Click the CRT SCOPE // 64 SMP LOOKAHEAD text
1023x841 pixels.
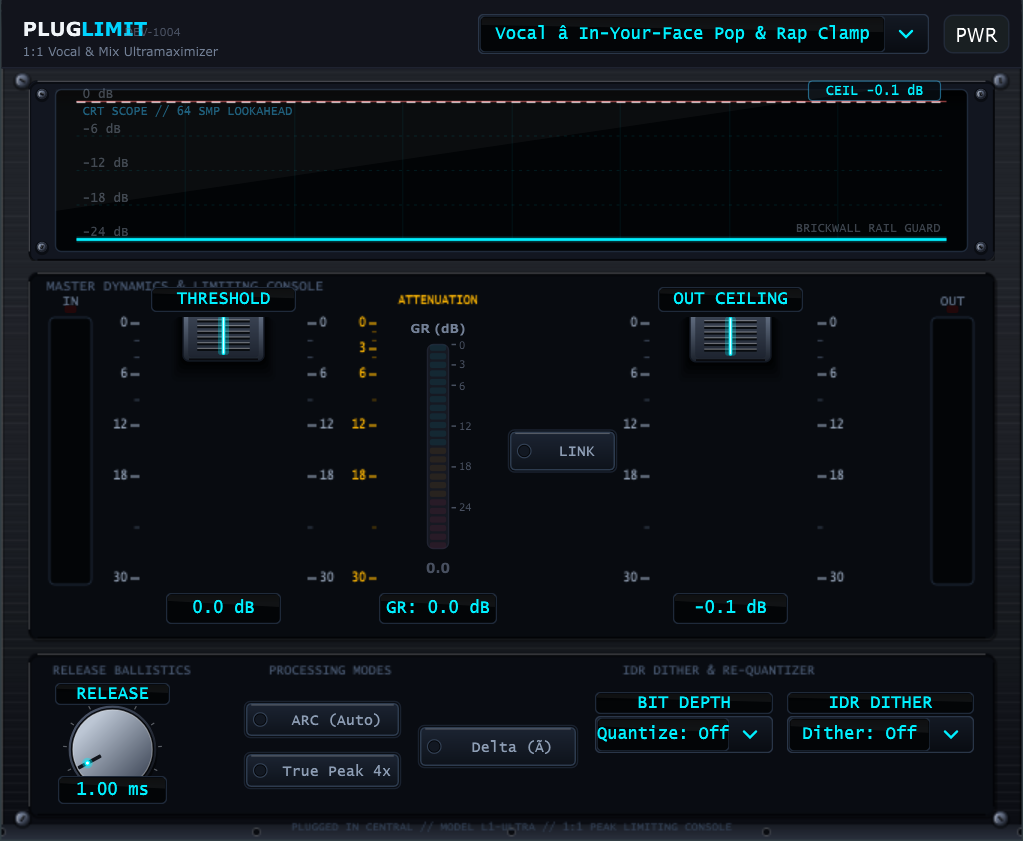coord(187,111)
